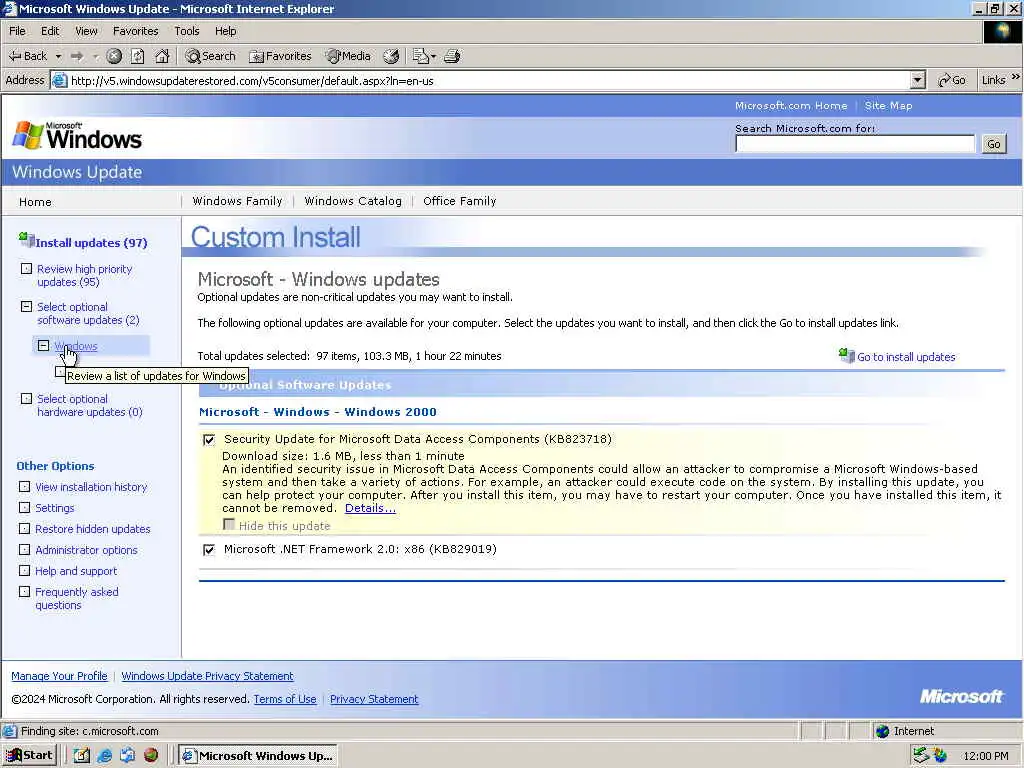Go to the browser Home page icon
The width and height of the screenshot is (1024, 768).
coord(162,56)
